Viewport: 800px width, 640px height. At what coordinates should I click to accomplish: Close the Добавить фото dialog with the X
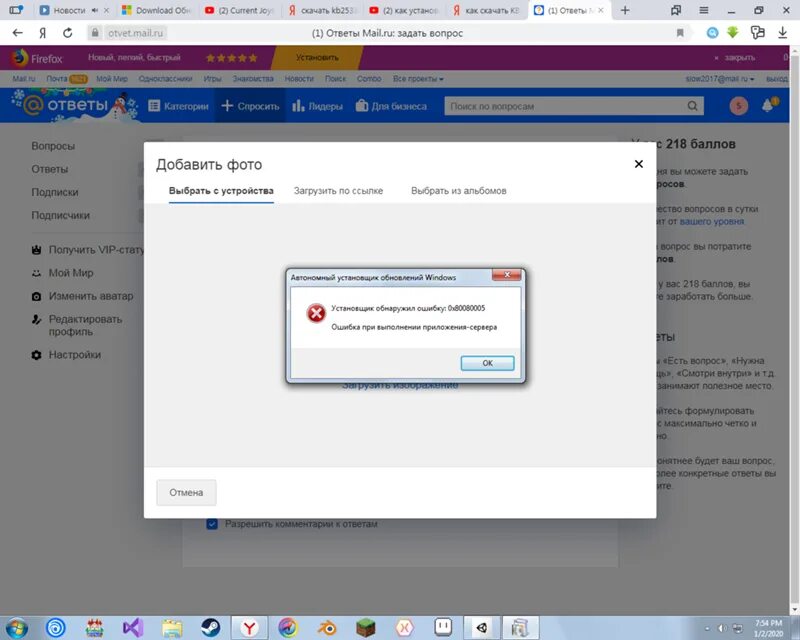point(638,164)
